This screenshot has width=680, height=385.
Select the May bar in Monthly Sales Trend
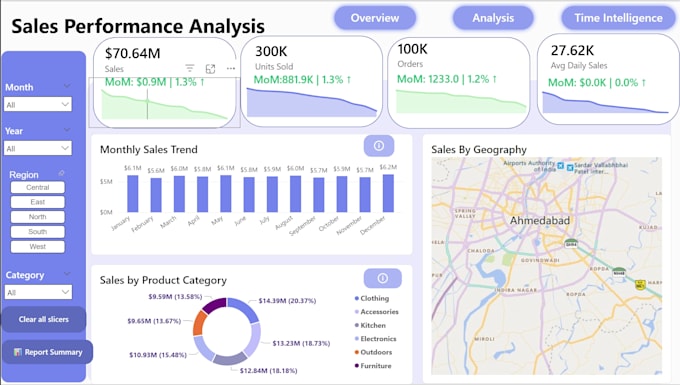tap(226, 194)
